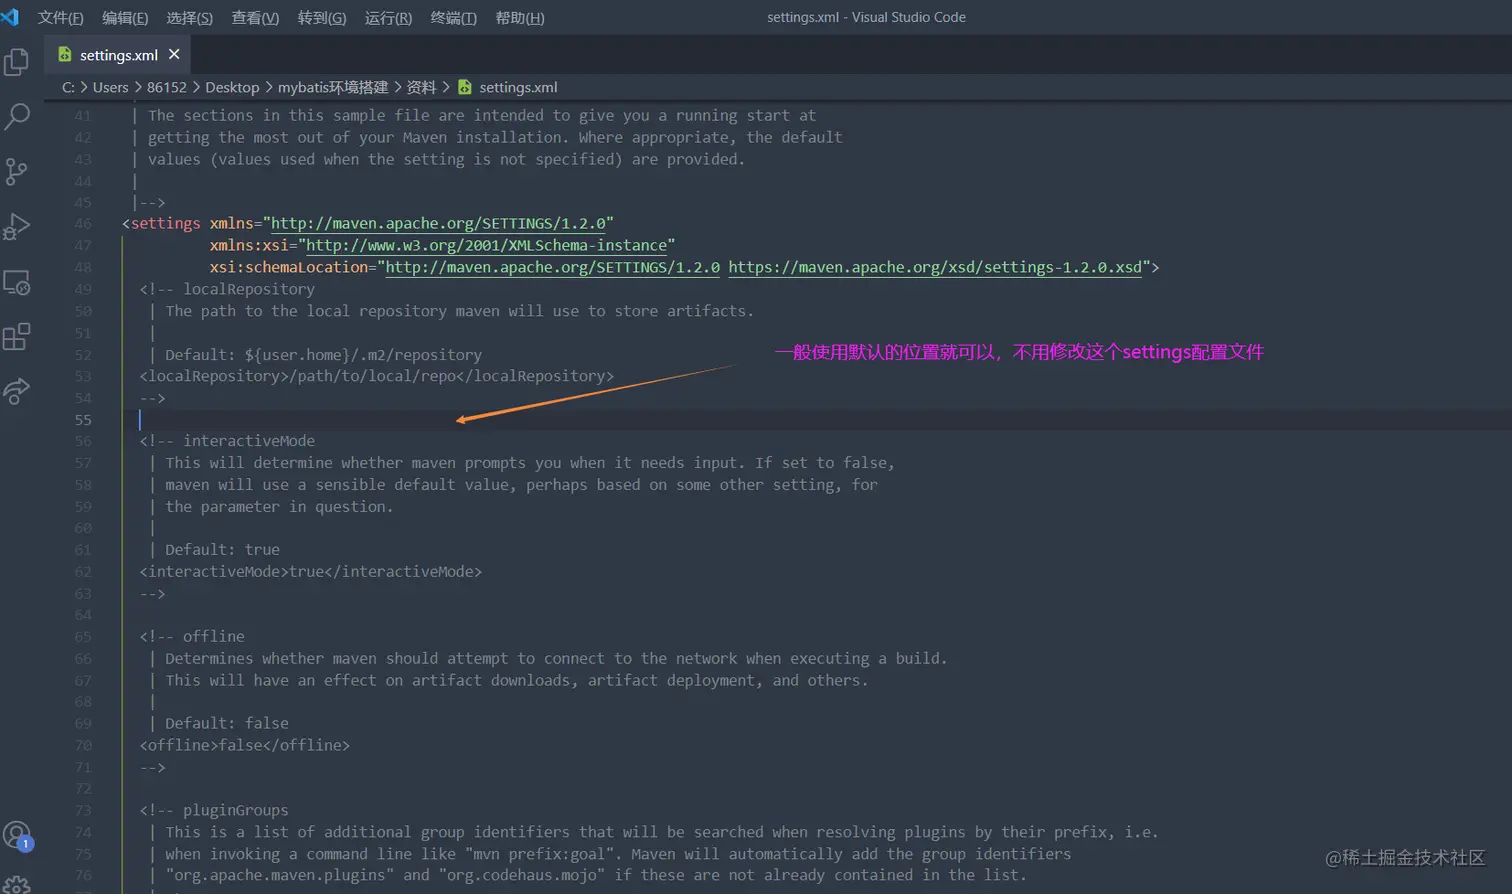Open the 帮助(H) menu
Screen dimensions: 1512x894
coord(520,18)
